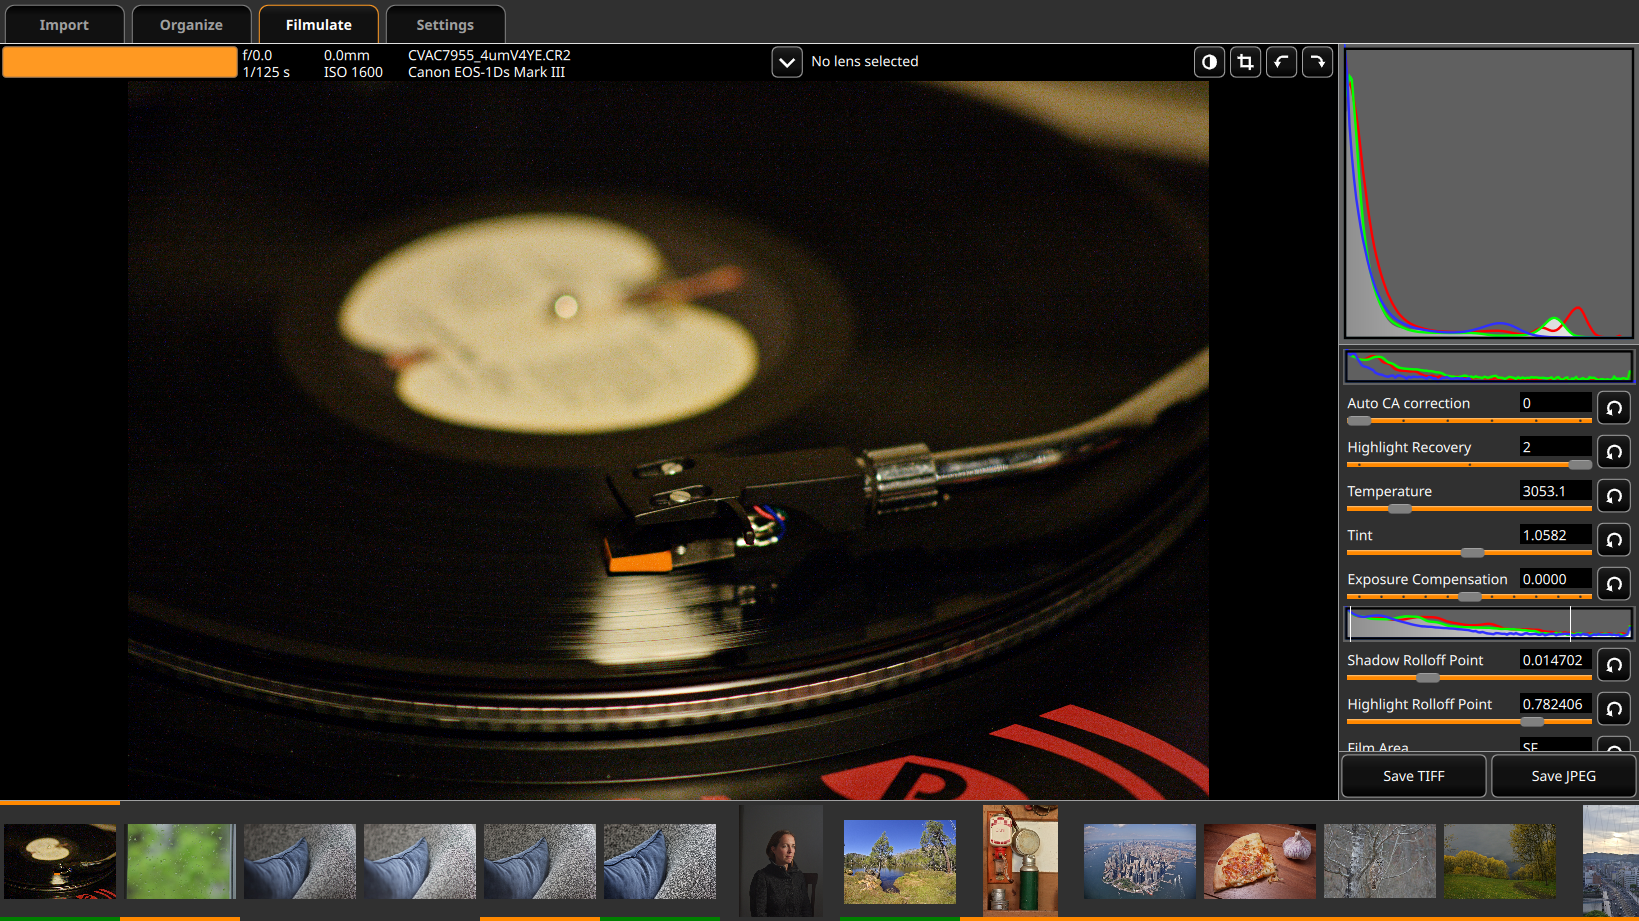1639x921 pixels.
Task: Click the main RGB histogram
Action: [x=1489, y=193]
